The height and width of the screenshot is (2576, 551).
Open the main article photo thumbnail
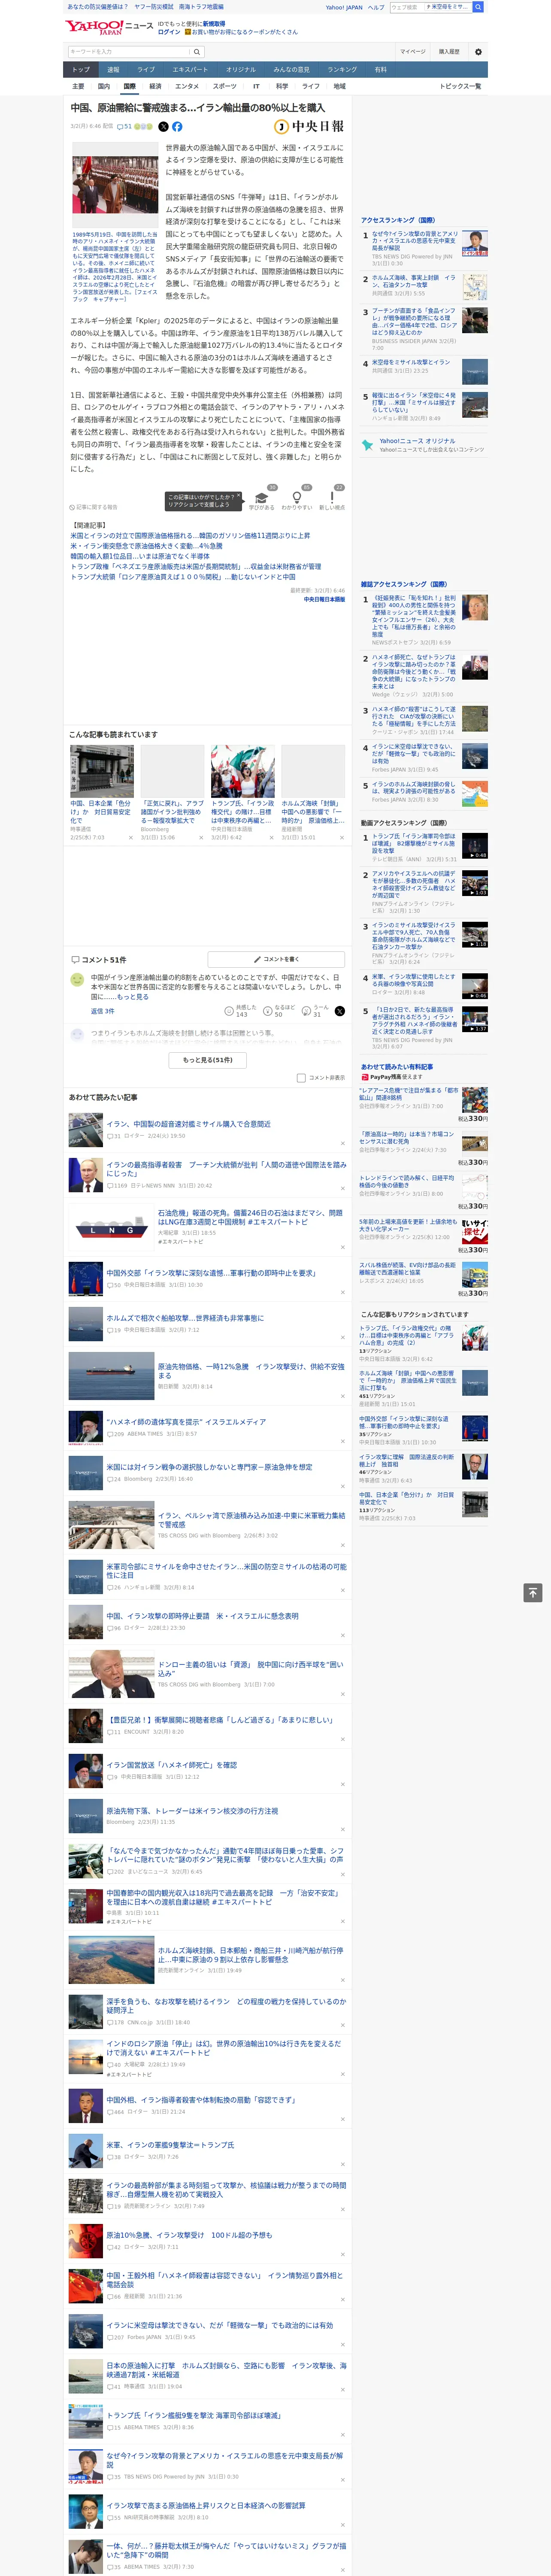(x=115, y=185)
